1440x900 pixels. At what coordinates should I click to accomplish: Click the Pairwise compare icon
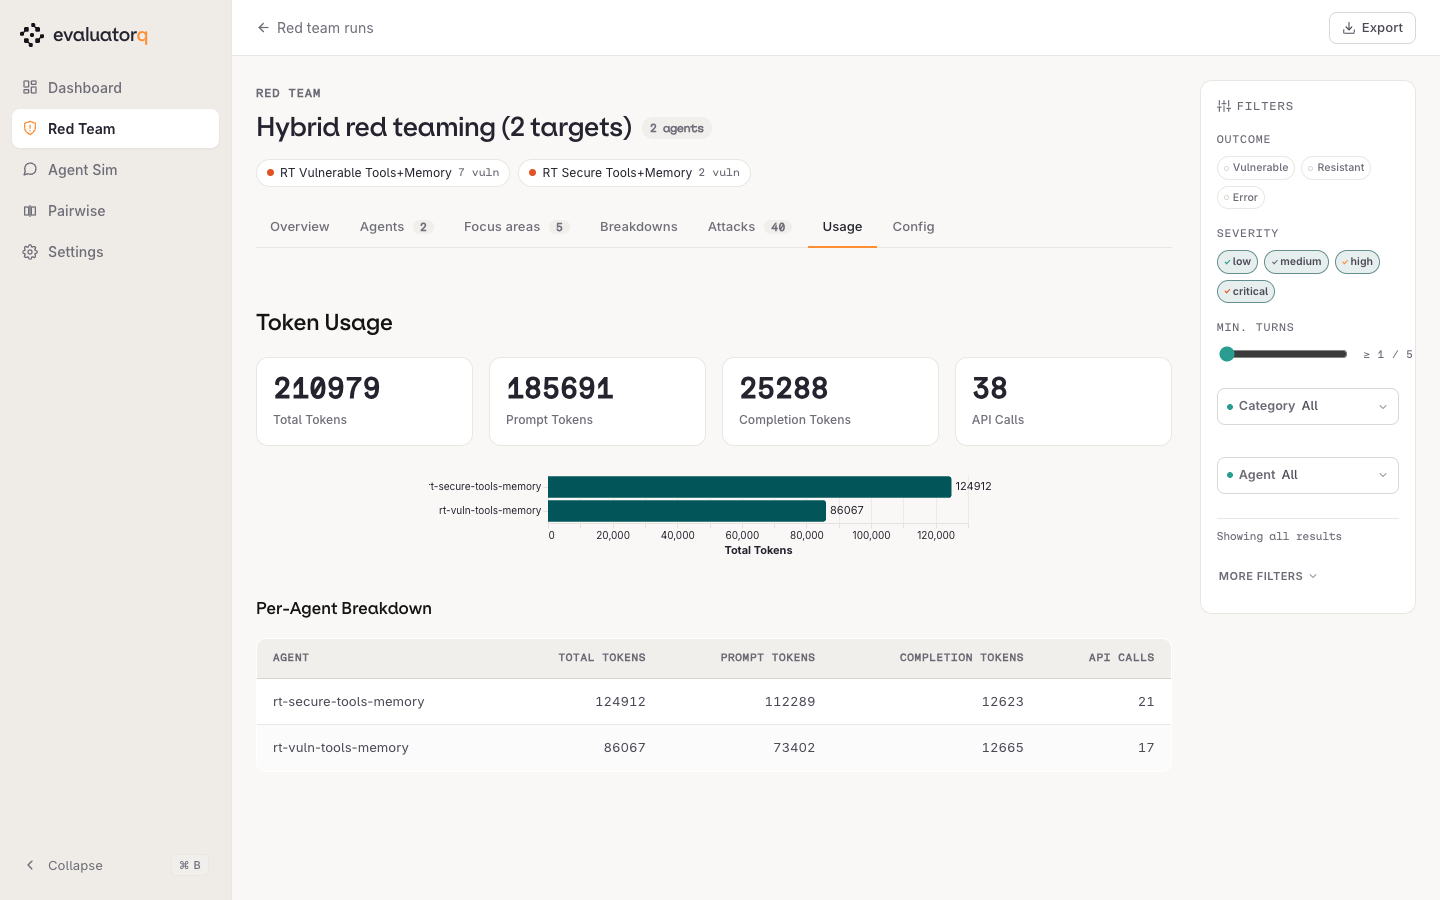click(30, 211)
